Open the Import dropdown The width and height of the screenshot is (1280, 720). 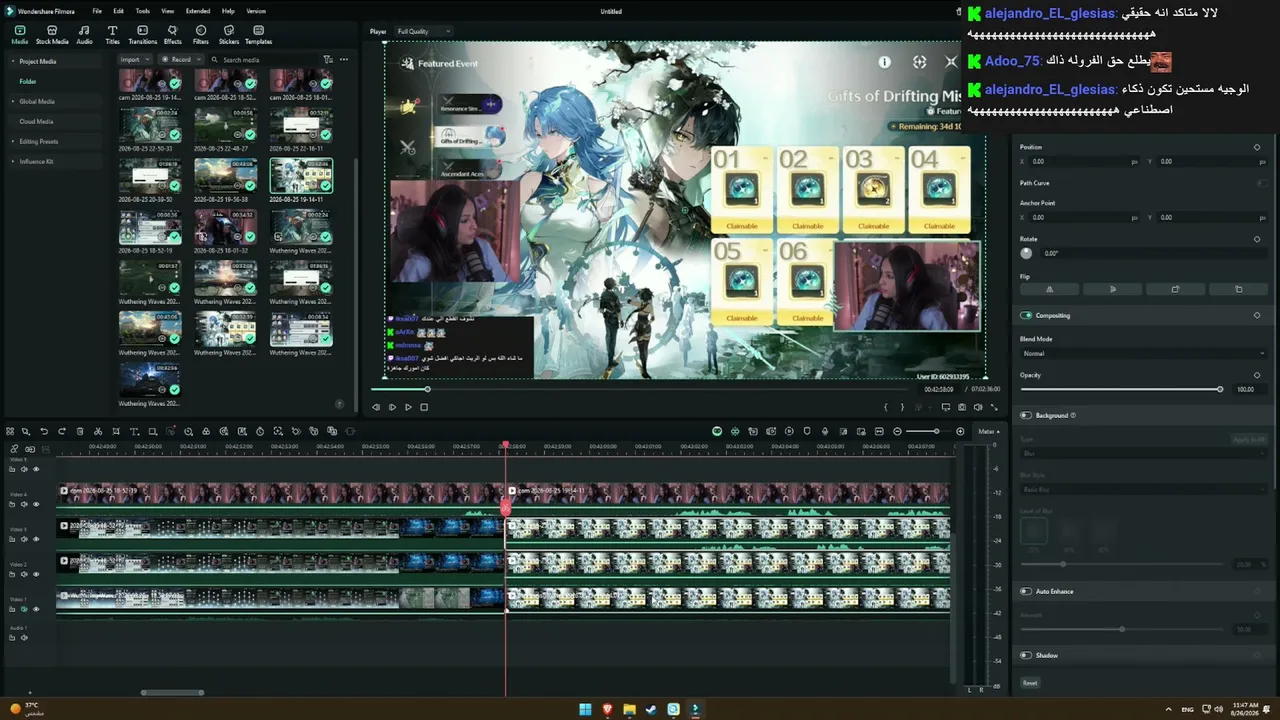coord(133,59)
